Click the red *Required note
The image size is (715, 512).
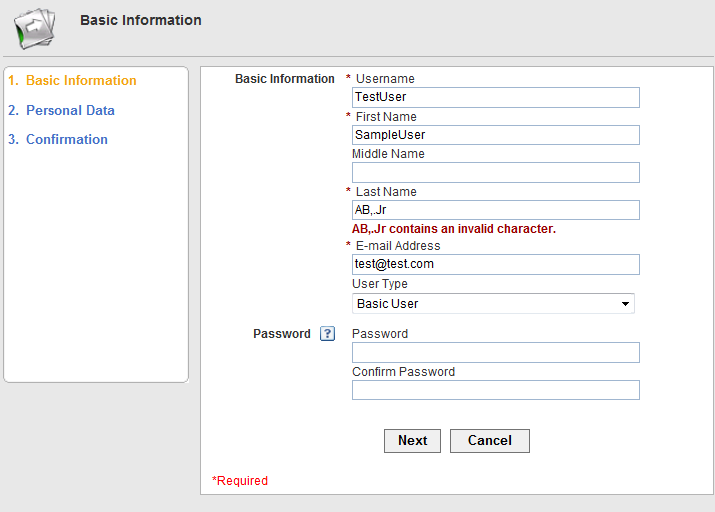[x=240, y=481]
